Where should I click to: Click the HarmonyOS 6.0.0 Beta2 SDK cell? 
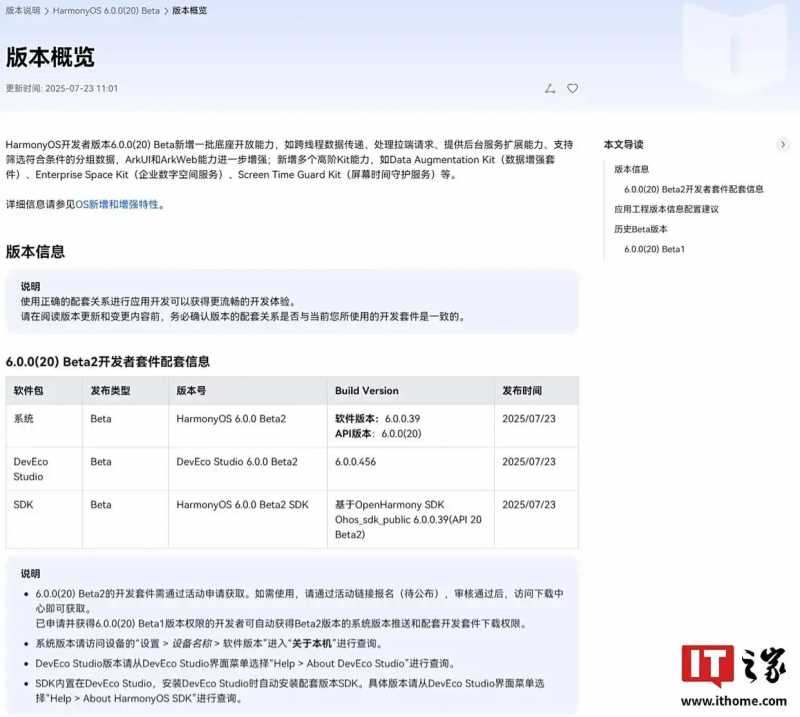(x=242, y=505)
